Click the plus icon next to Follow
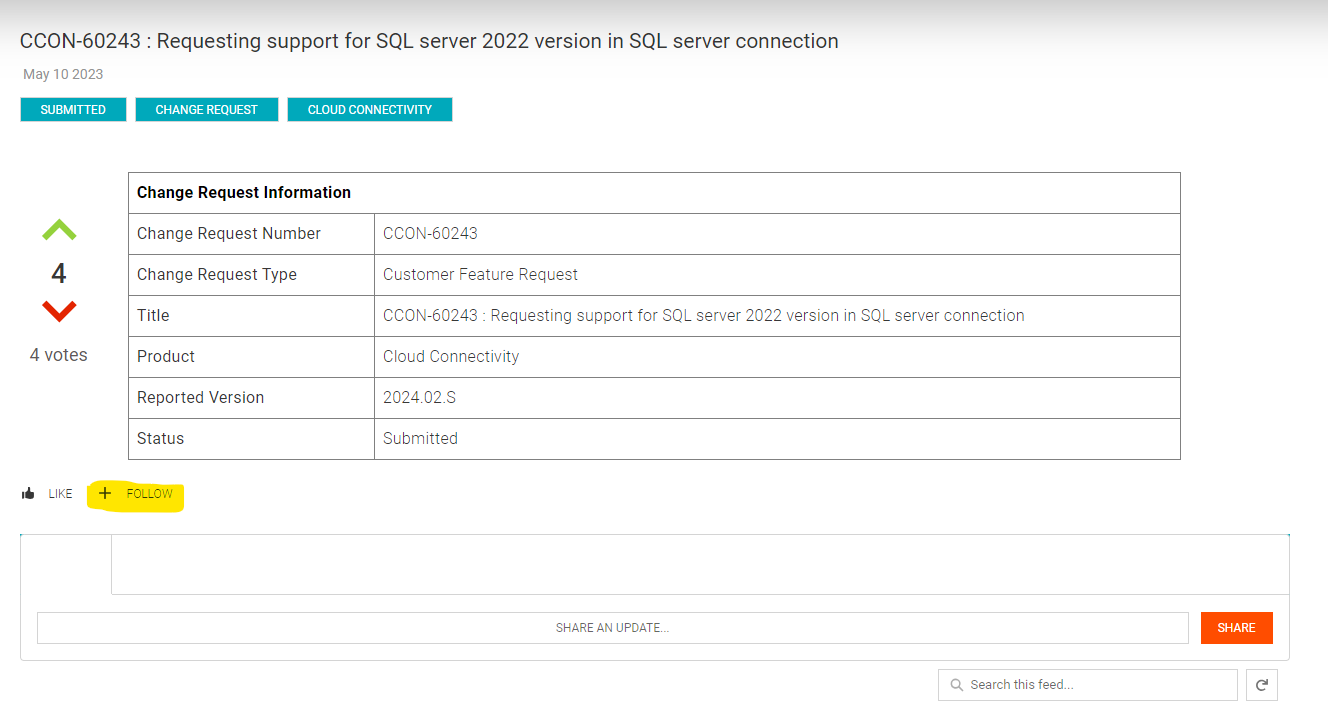This screenshot has height=713, width=1328. coord(105,493)
